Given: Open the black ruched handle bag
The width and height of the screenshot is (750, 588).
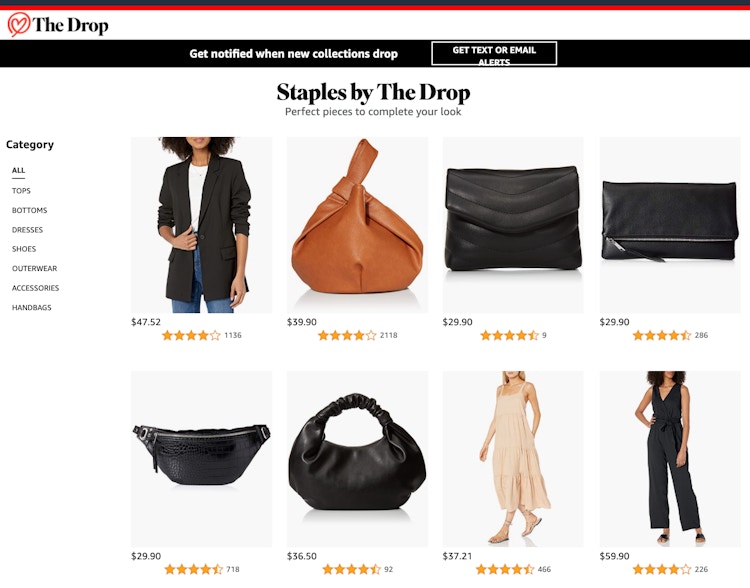Looking at the screenshot, I should [357, 459].
